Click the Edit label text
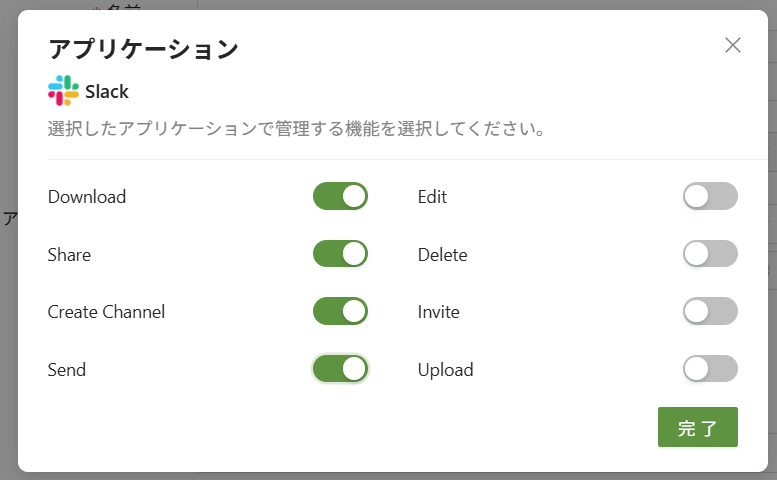Image resolution: width=777 pixels, height=480 pixels. coord(432,197)
